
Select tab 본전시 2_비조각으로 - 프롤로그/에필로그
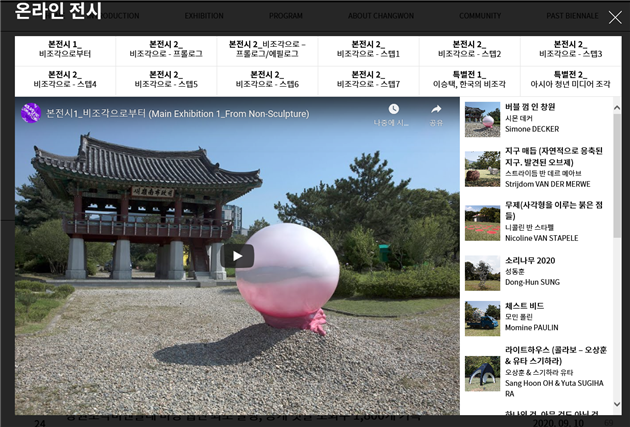[267, 51]
